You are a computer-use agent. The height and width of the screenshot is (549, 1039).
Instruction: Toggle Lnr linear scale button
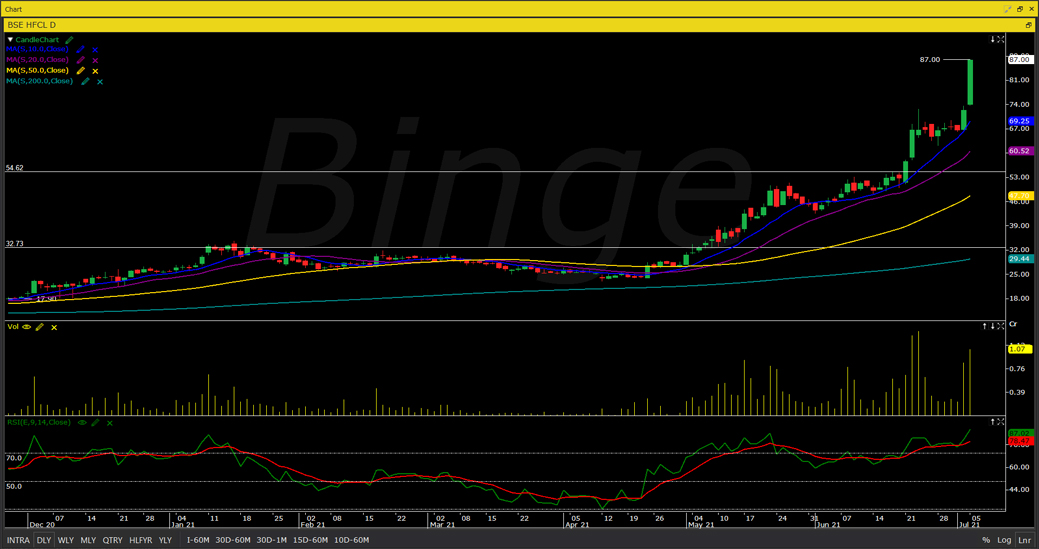point(1024,540)
